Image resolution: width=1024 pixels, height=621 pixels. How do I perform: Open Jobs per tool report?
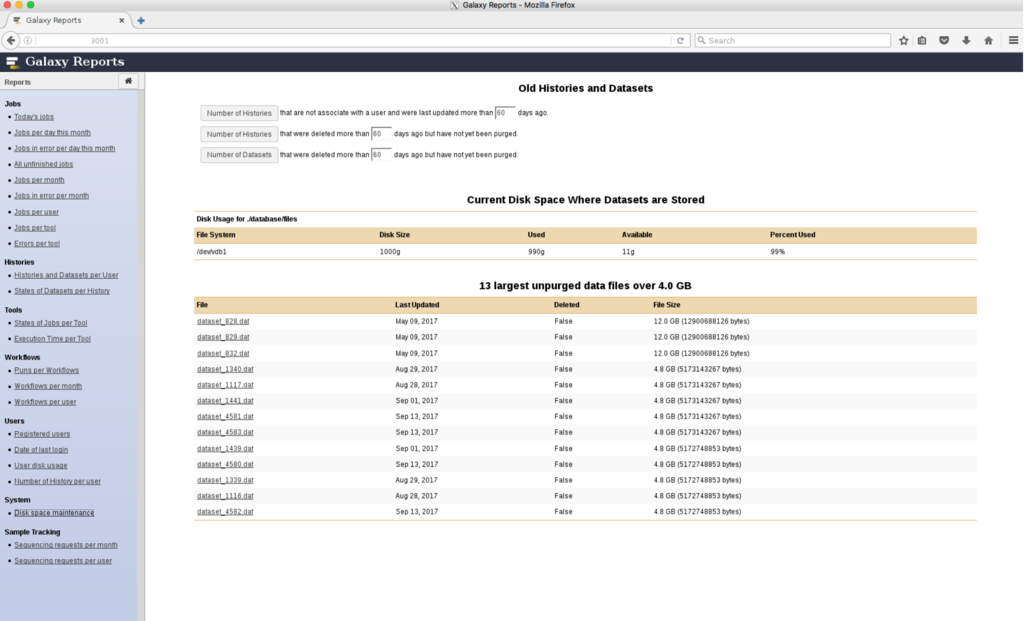pyautogui.click(x=35, y=228)
